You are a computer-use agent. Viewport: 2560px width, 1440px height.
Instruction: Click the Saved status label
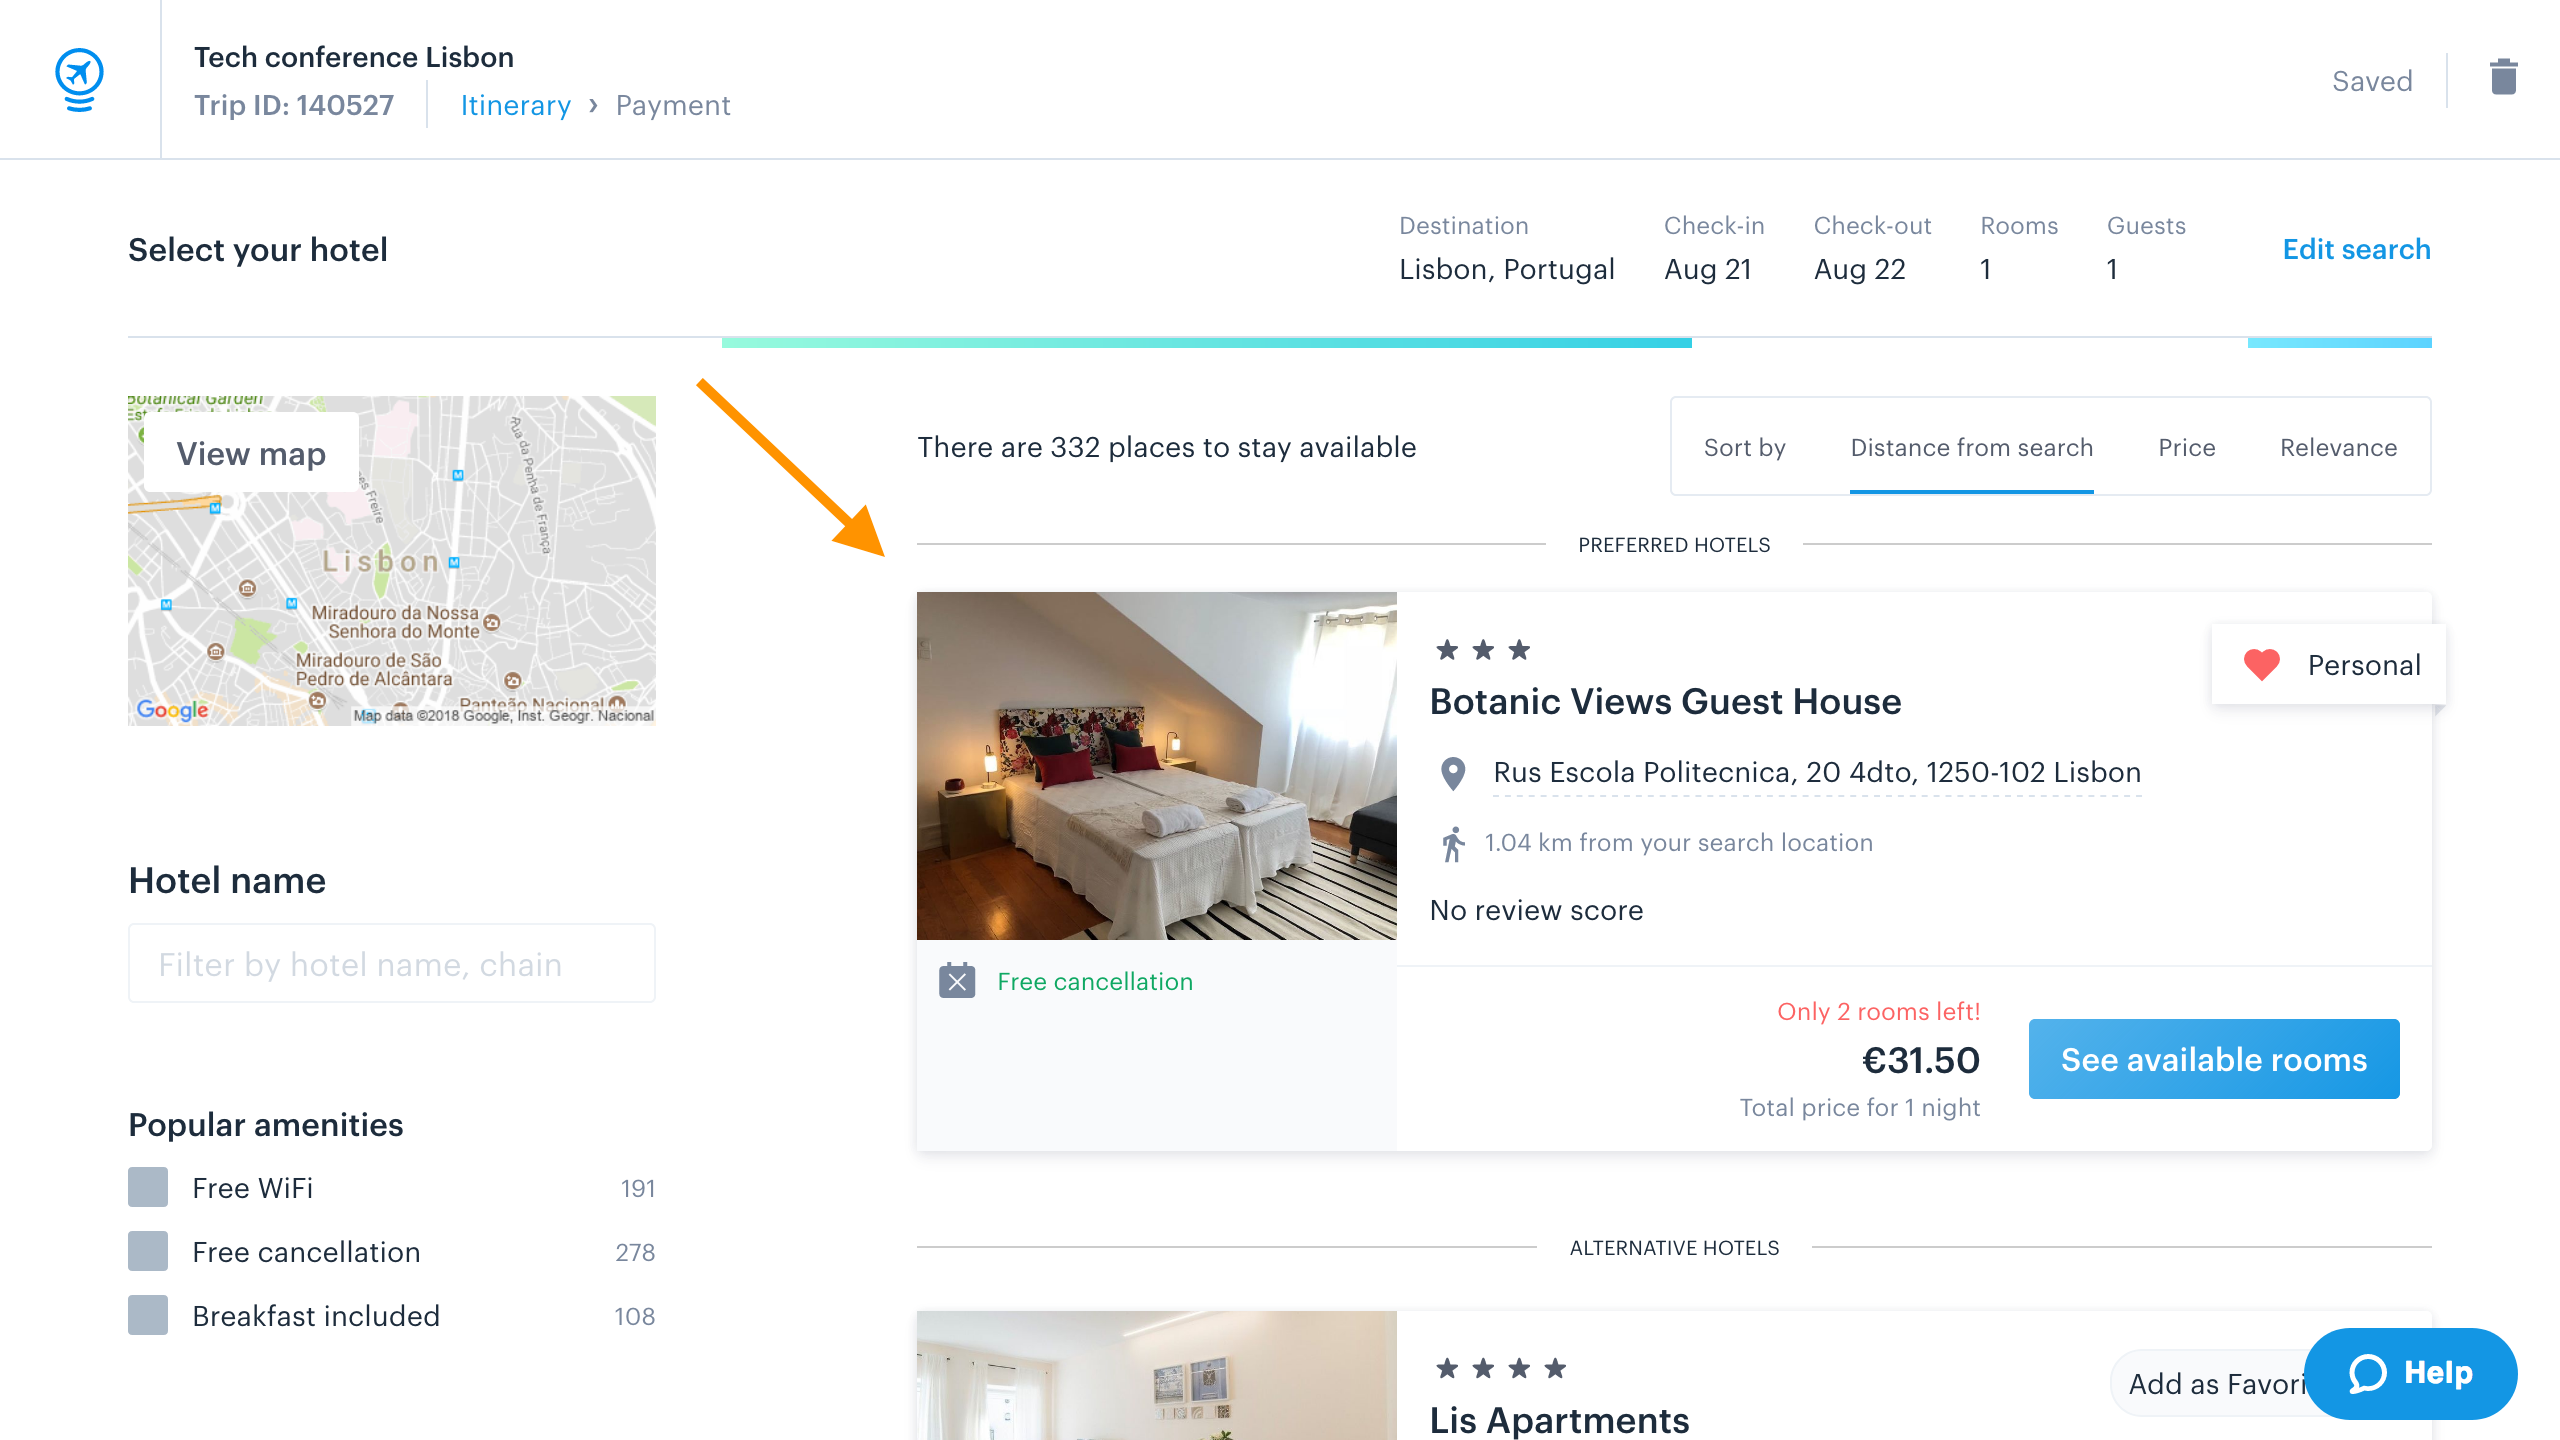(2372, 81)
